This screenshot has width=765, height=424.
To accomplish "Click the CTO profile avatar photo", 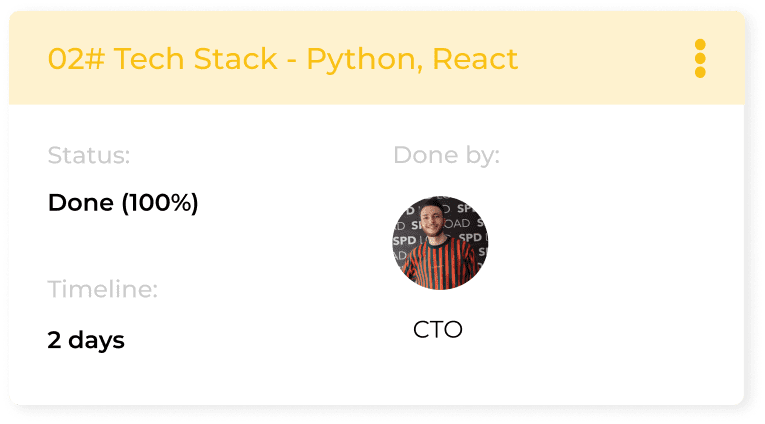I will [x=440, y=242].
